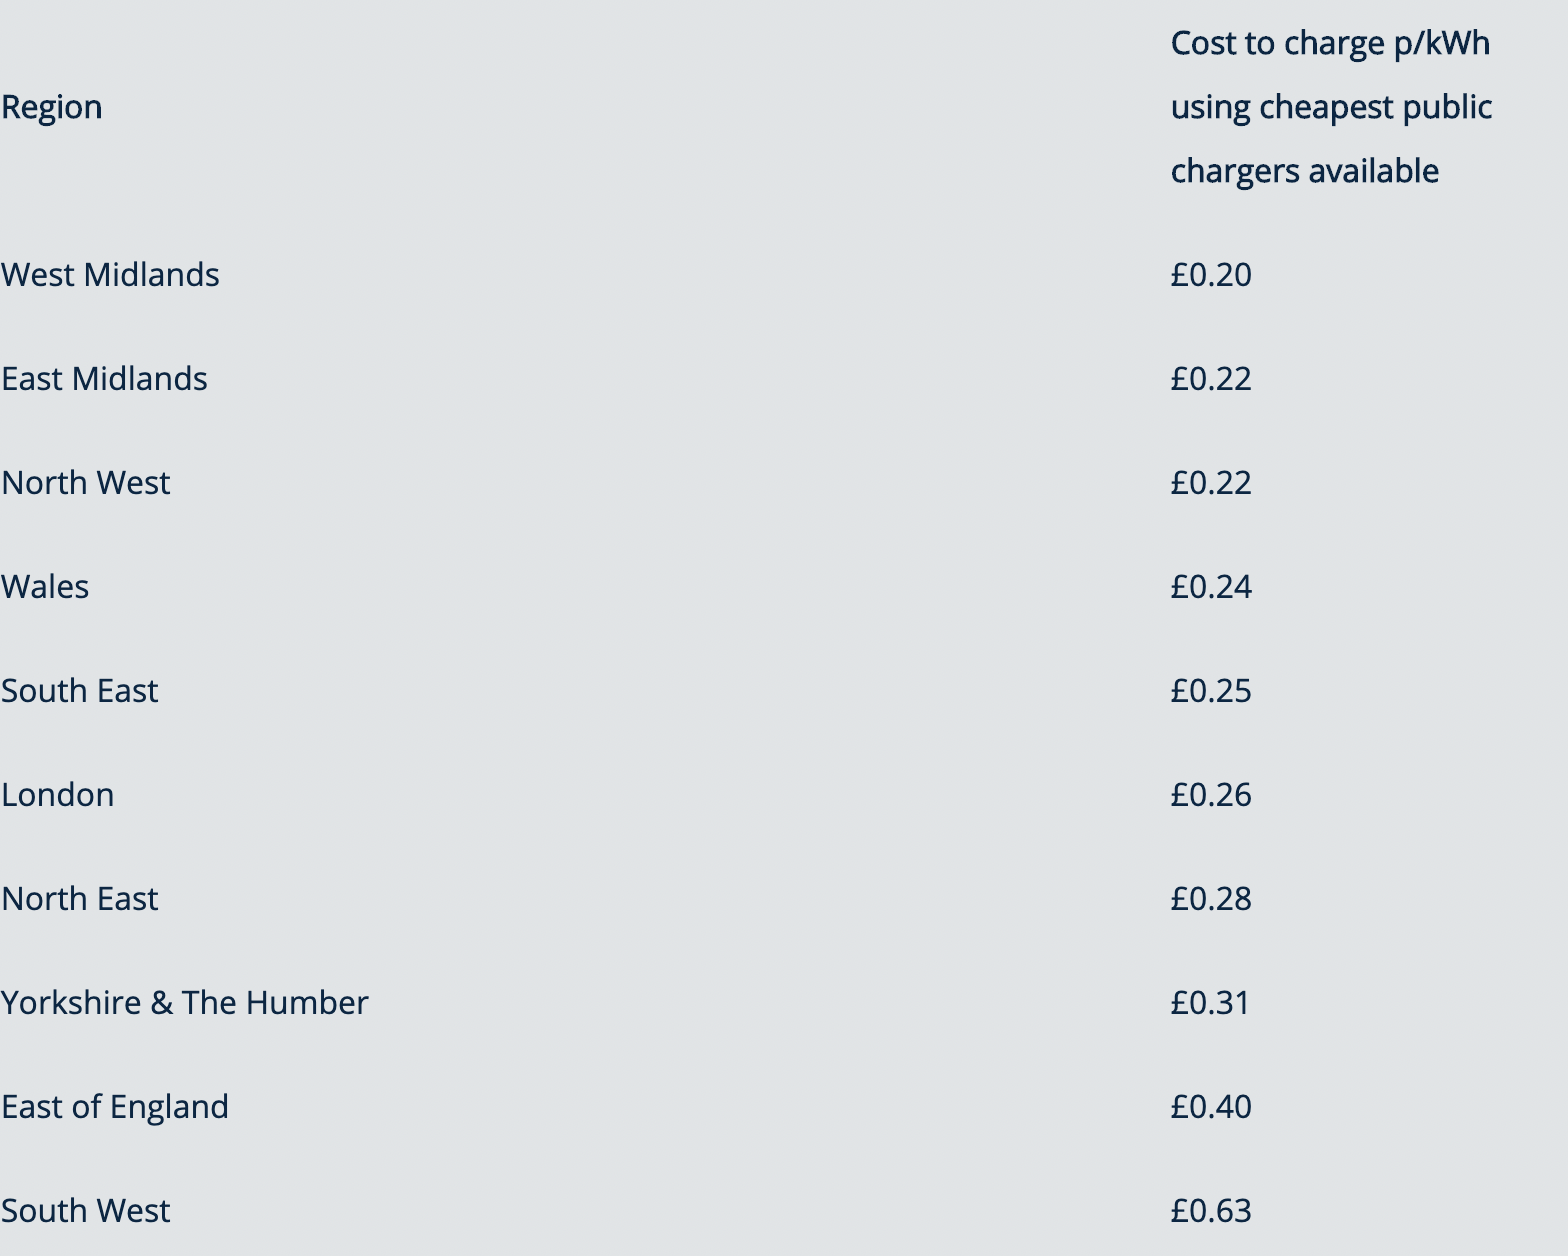
Task: Select the West Midlands region cell
Action: 110,275
